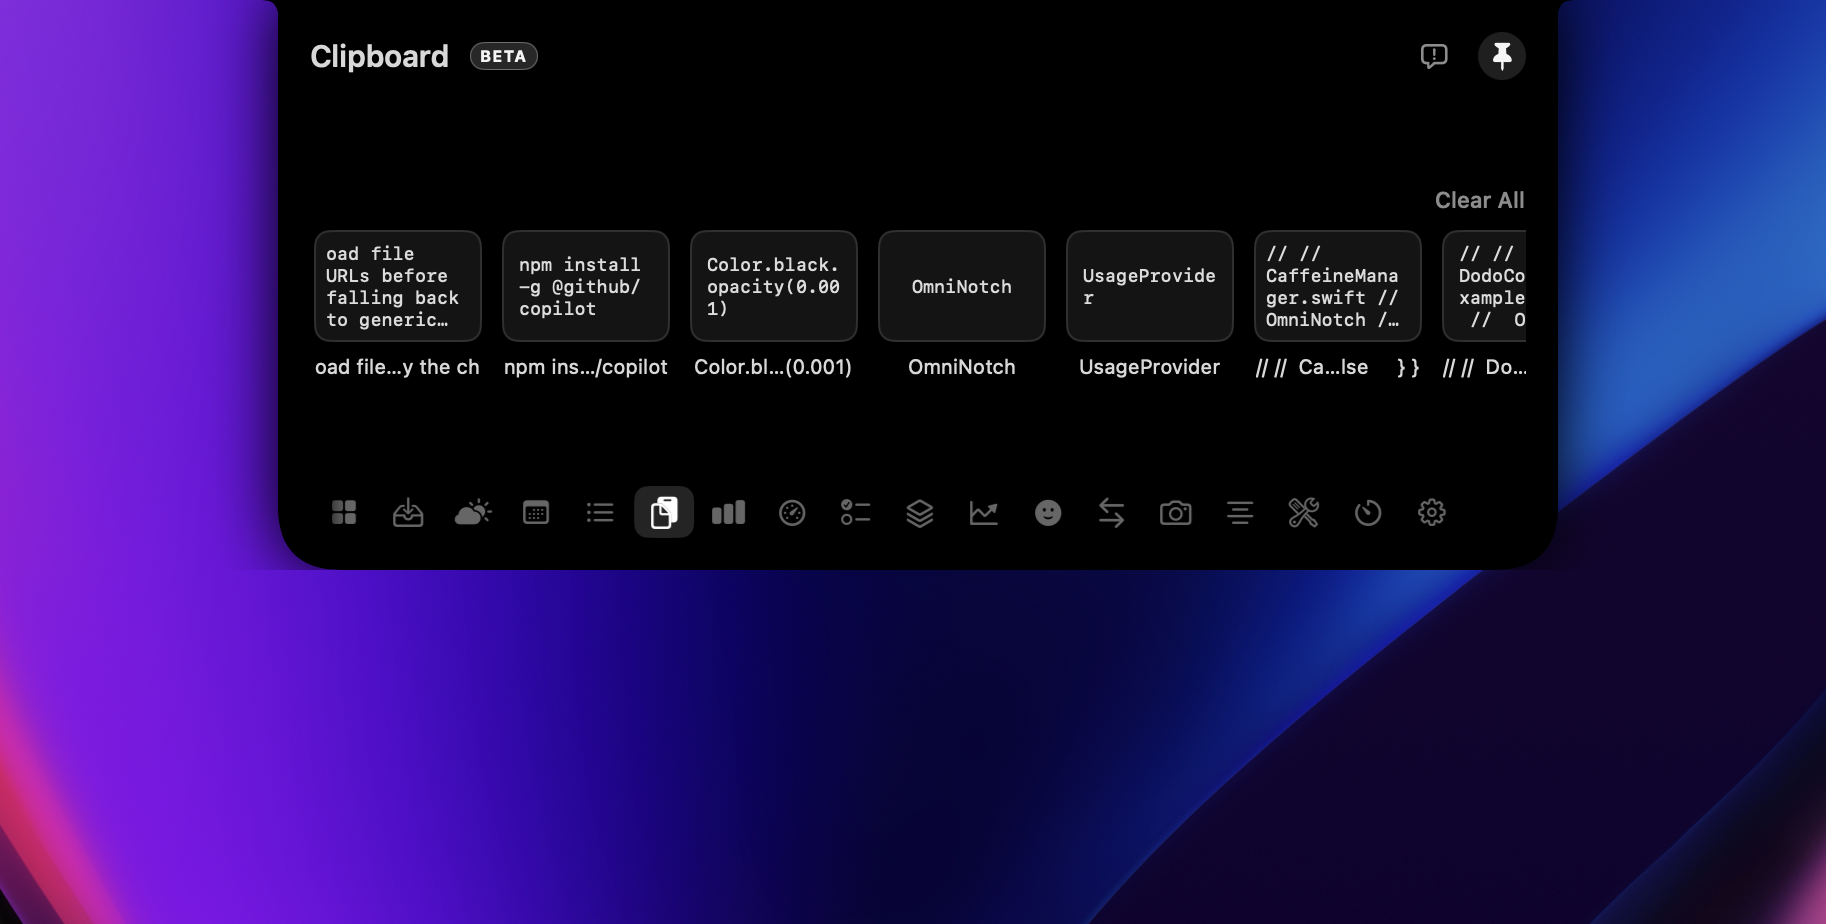Click Clear All

1480,200
